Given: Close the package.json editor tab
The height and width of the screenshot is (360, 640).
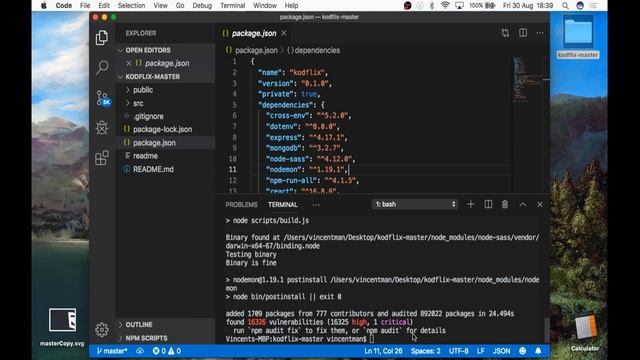Looking at the screenshot, I should [x=284, y=33].
